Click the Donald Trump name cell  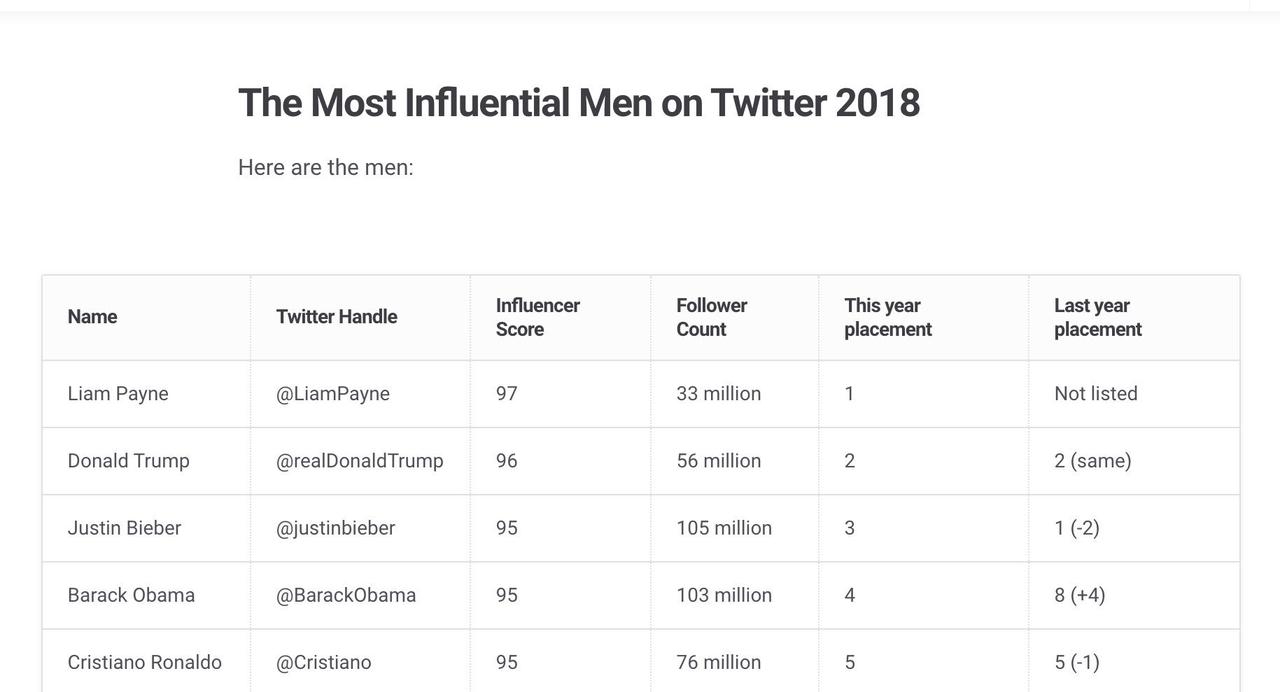(x=128, y=461)
